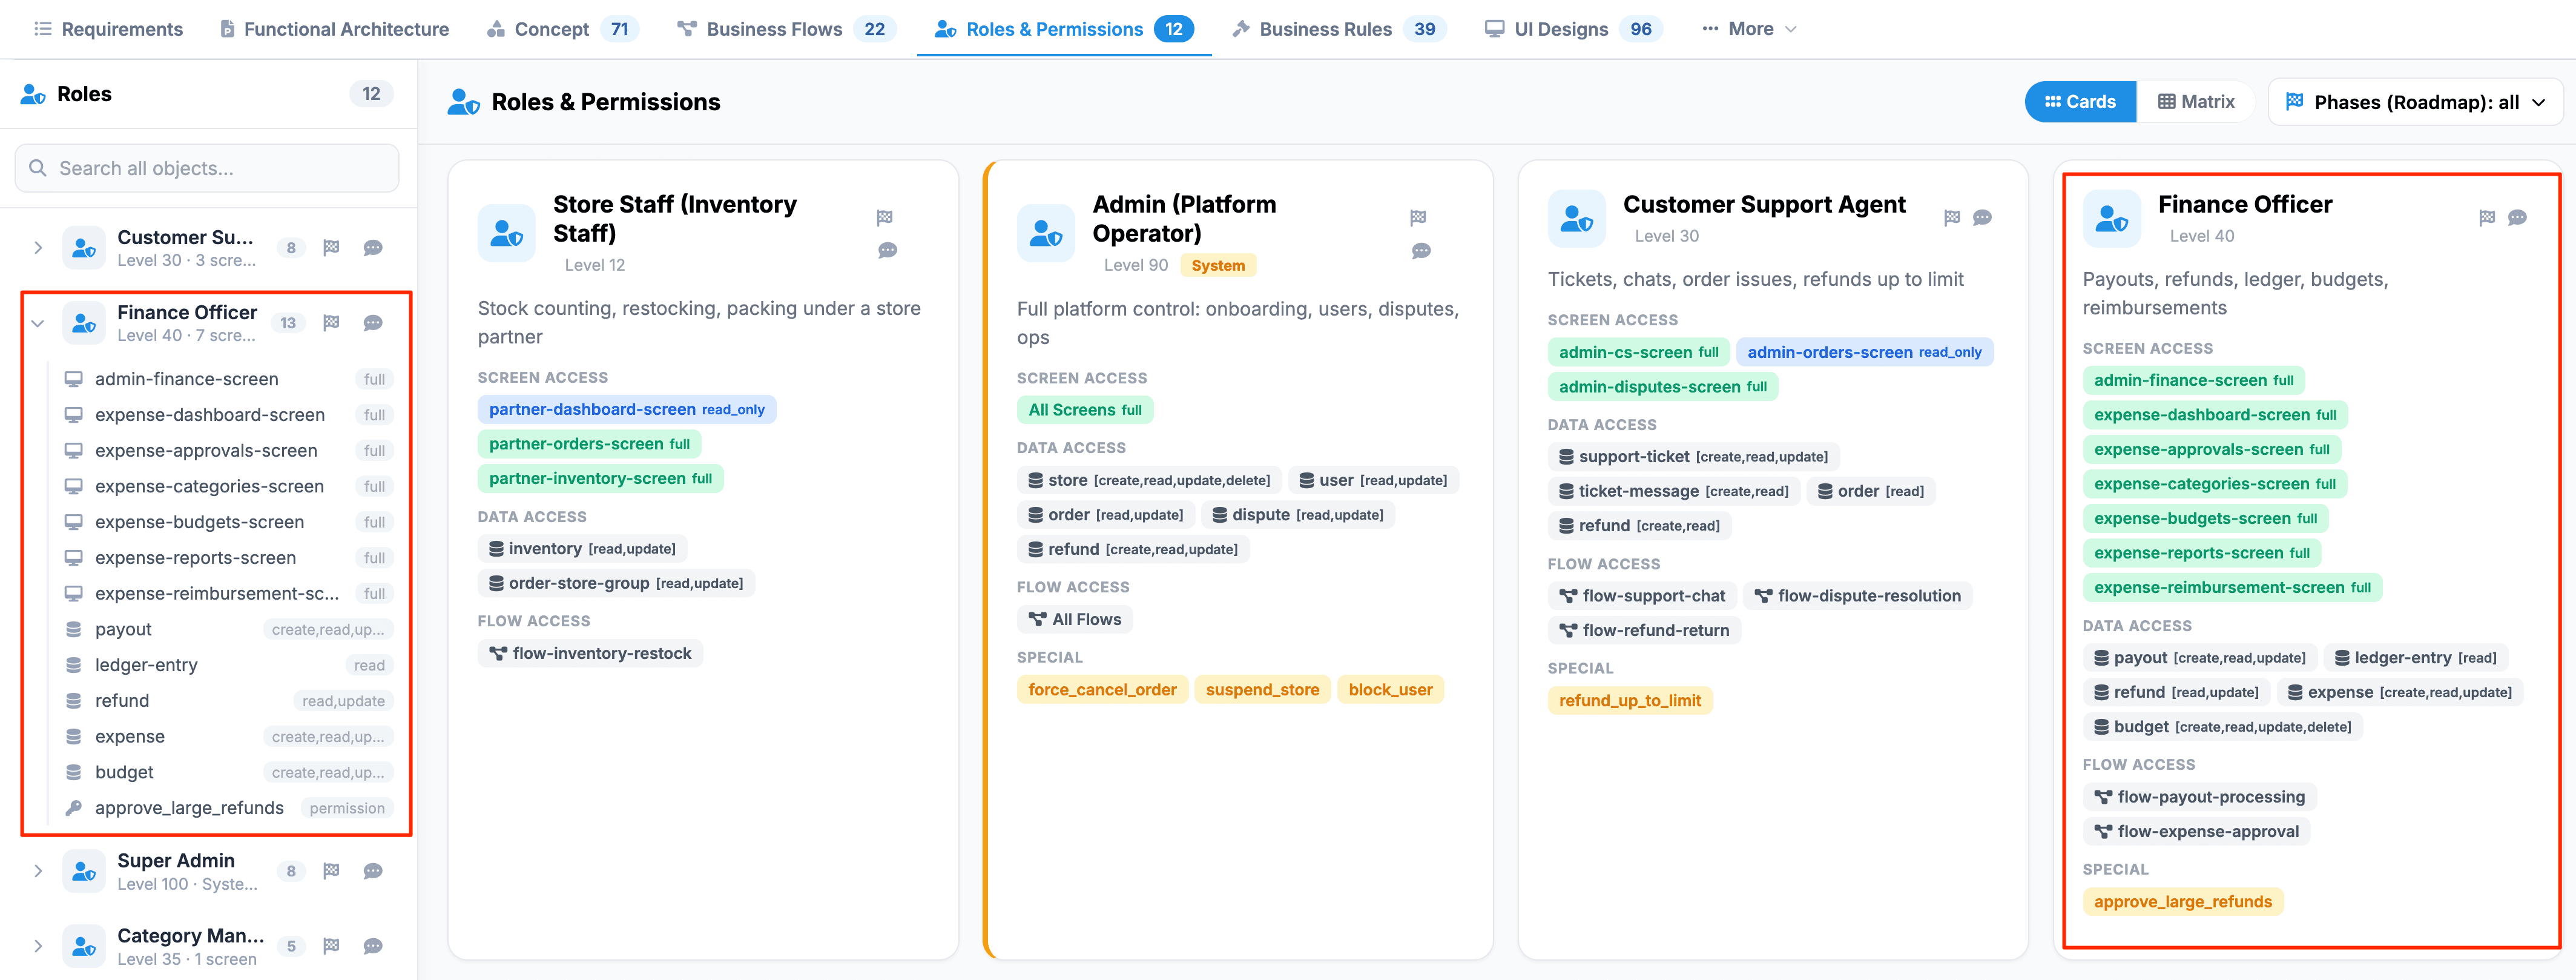Click partner-dashboard-screen read_only tag

[626, 410]
